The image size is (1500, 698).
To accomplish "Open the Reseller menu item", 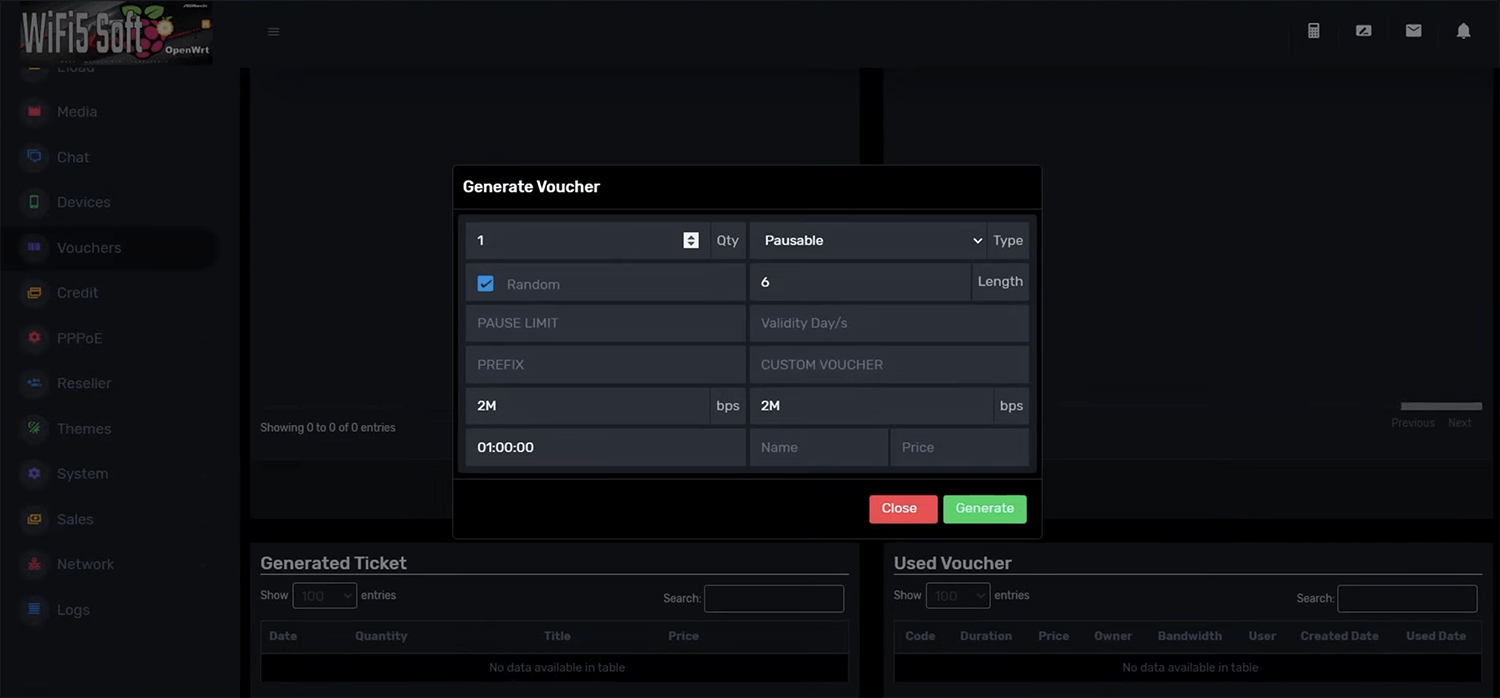I will (84, 383).
